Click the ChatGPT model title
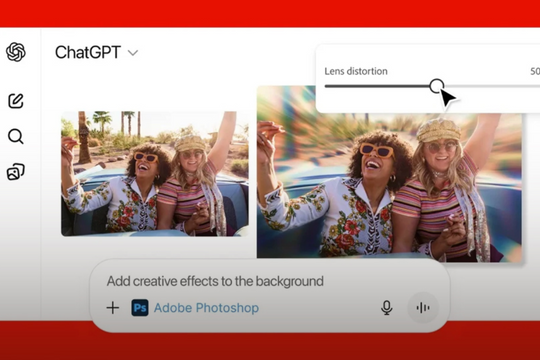This screenshot has height=360, width=540. (x=88, y=52)
